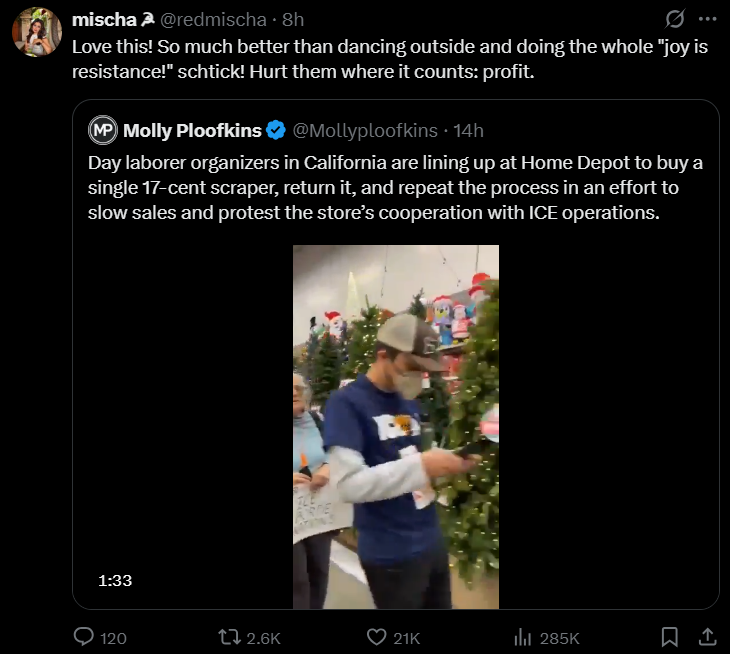Click the 1:33 video duration label
The width and height of the screenshot is (730, 654).
click(116, 579)
